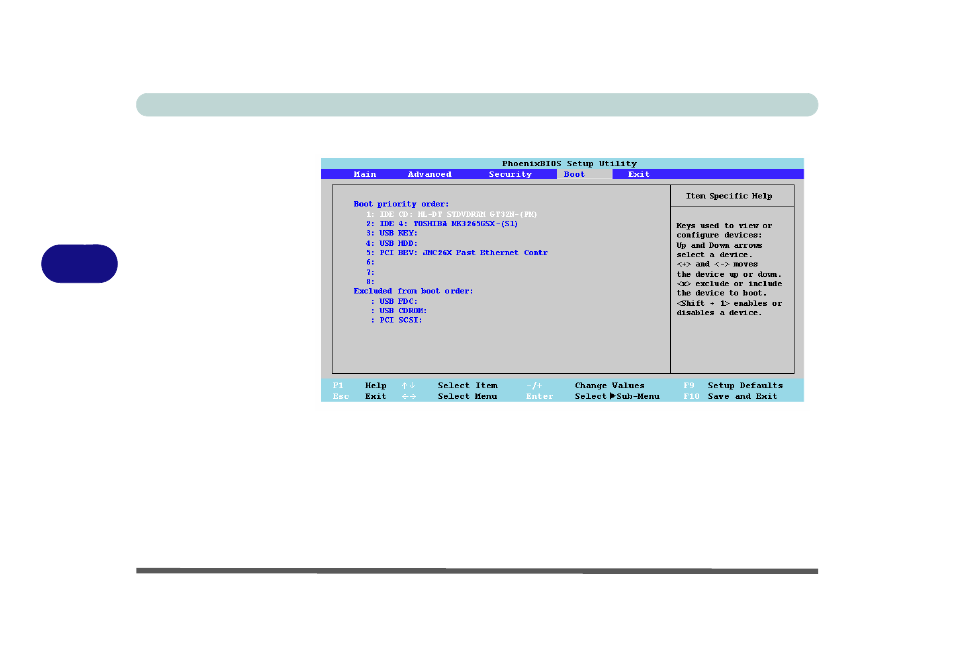
Task: Select boot entry 1: IDE CD
Action: point(451,214)
